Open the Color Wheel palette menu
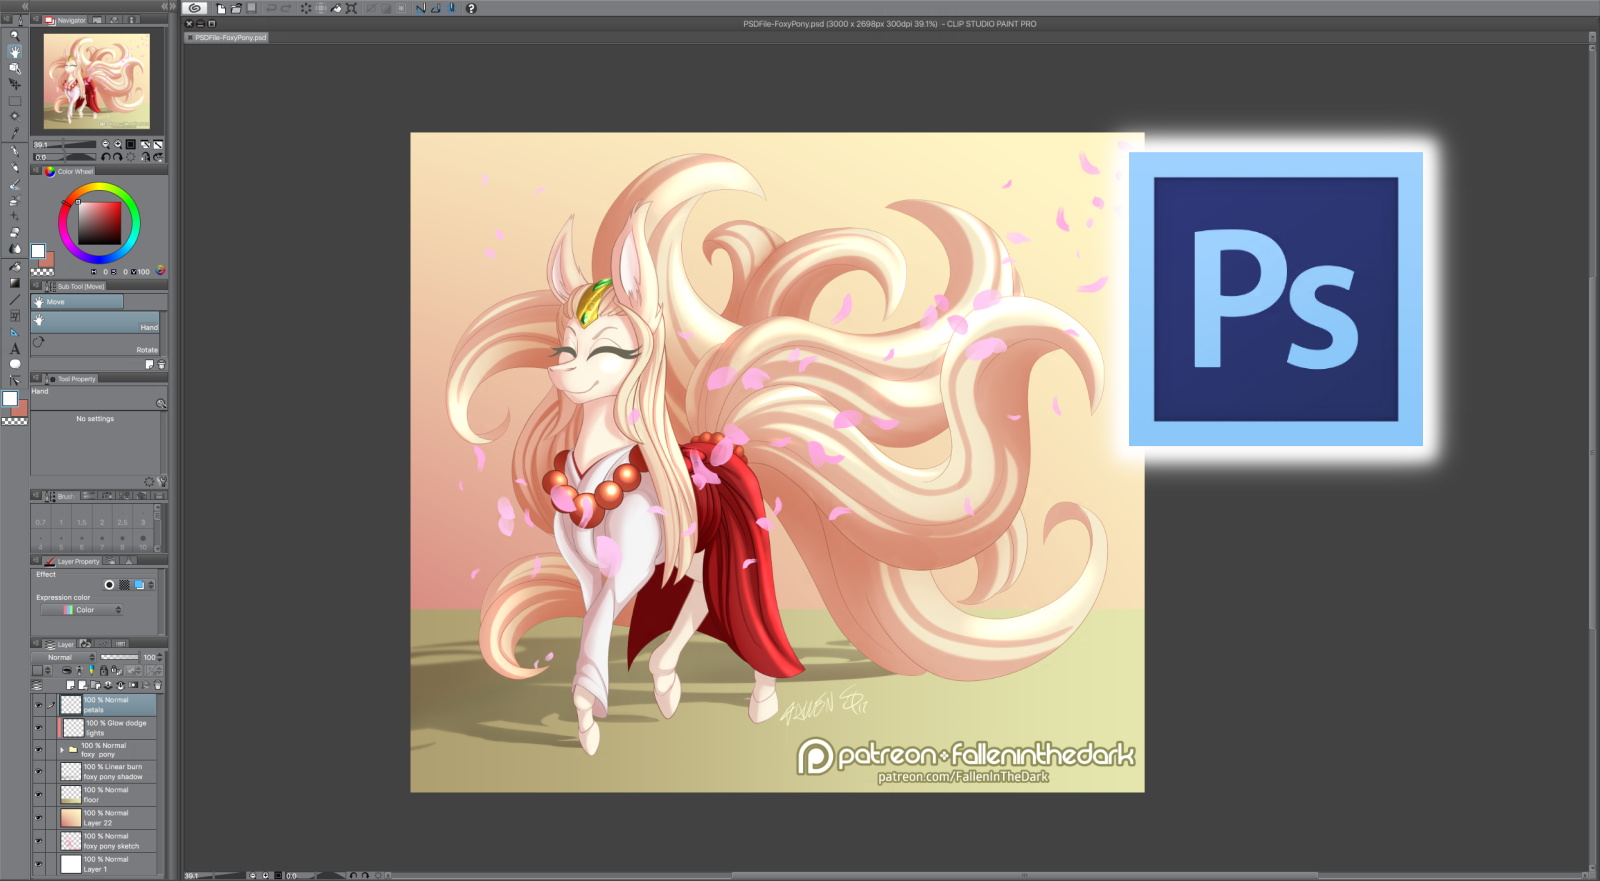 click(x=36, y=171)
